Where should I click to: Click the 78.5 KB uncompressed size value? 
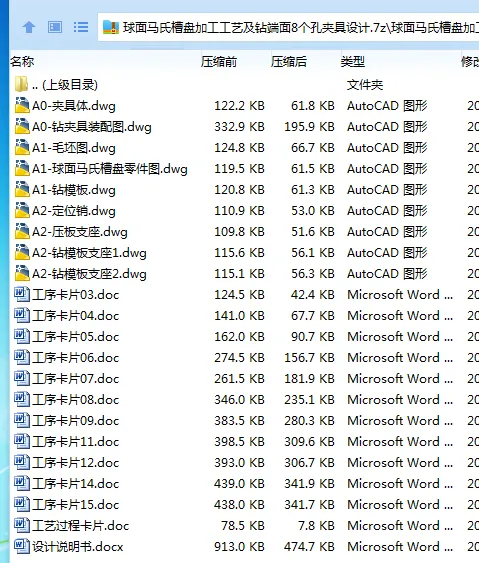pyautogui.click(x=243, y=526)
